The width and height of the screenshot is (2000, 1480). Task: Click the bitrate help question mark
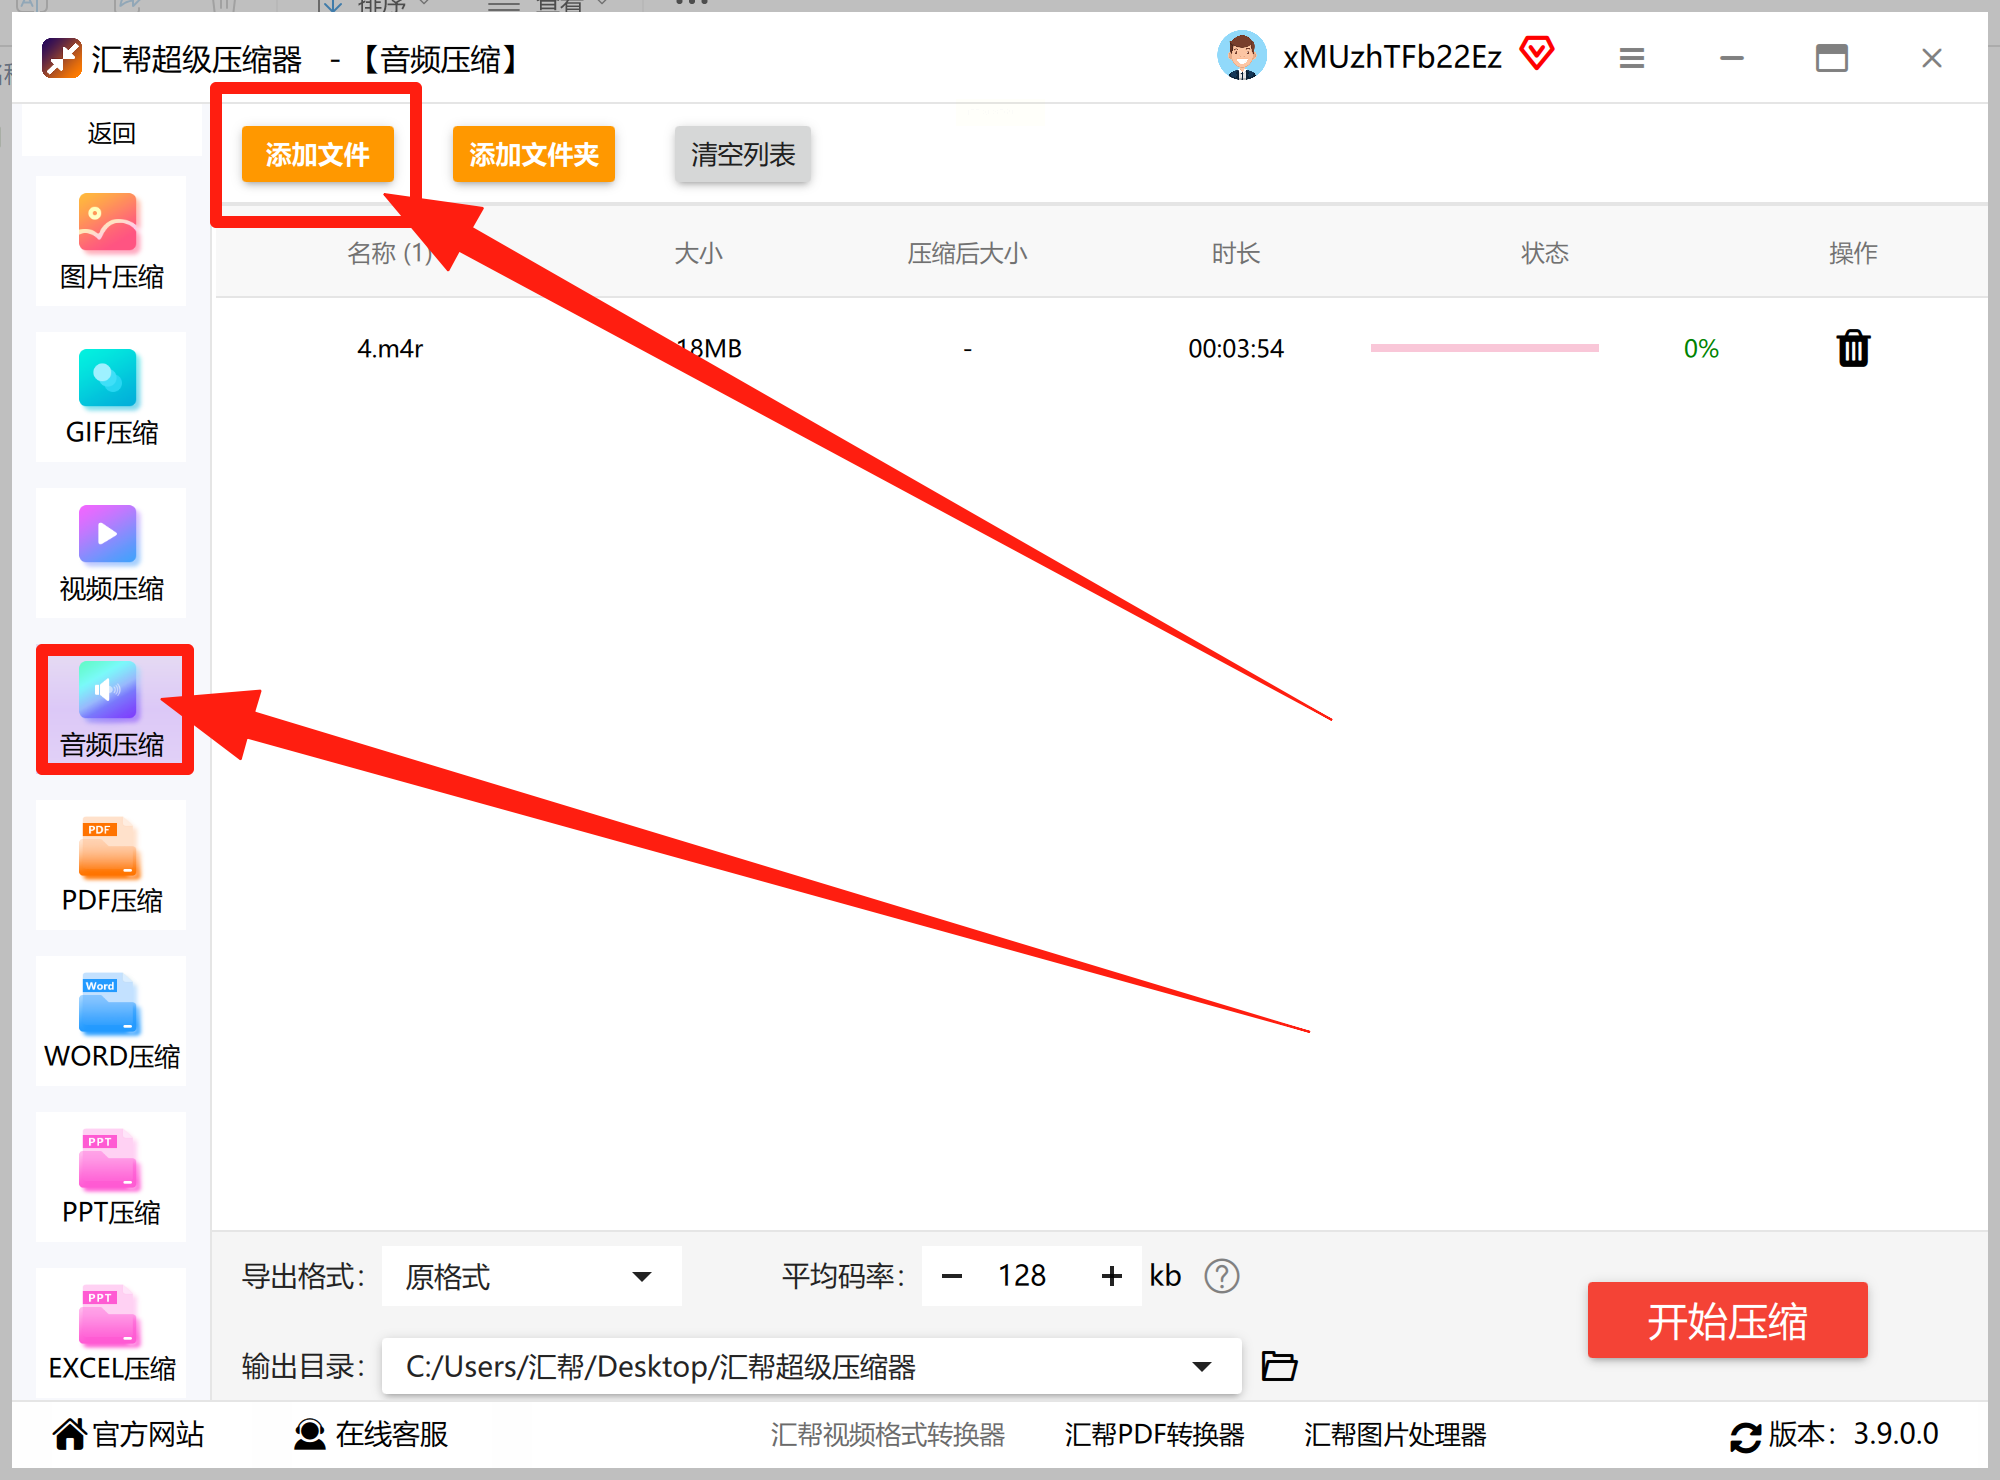coord(1221,1276)
